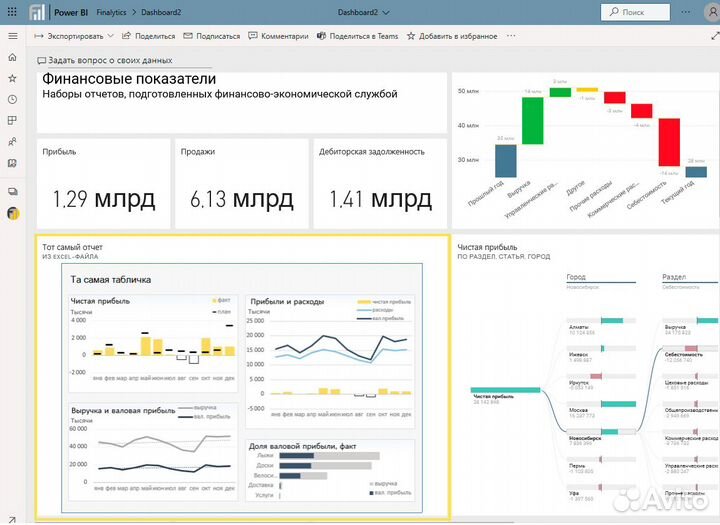
Task: Open Favorites star in the sidebar
Action: [x=12, y=78]
